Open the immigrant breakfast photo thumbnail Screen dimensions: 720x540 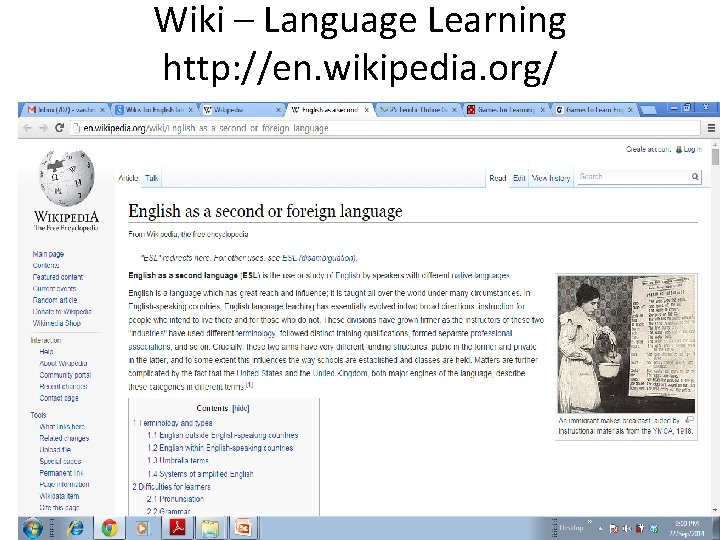click(626, 344)
